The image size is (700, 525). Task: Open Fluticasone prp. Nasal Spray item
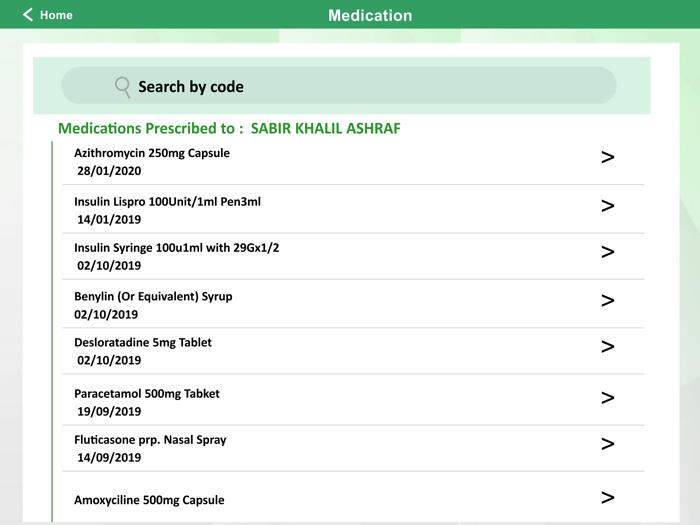point(353,449)
